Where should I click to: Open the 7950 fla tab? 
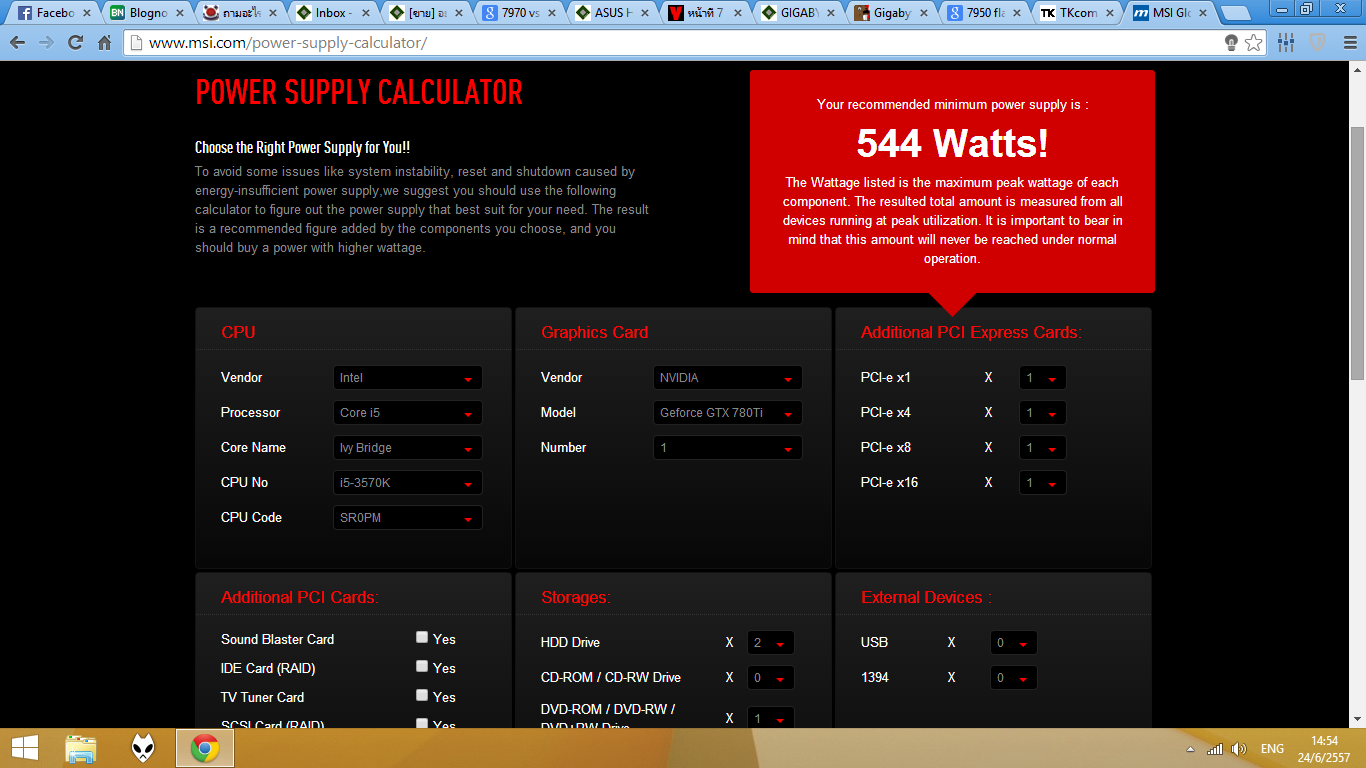984,13
